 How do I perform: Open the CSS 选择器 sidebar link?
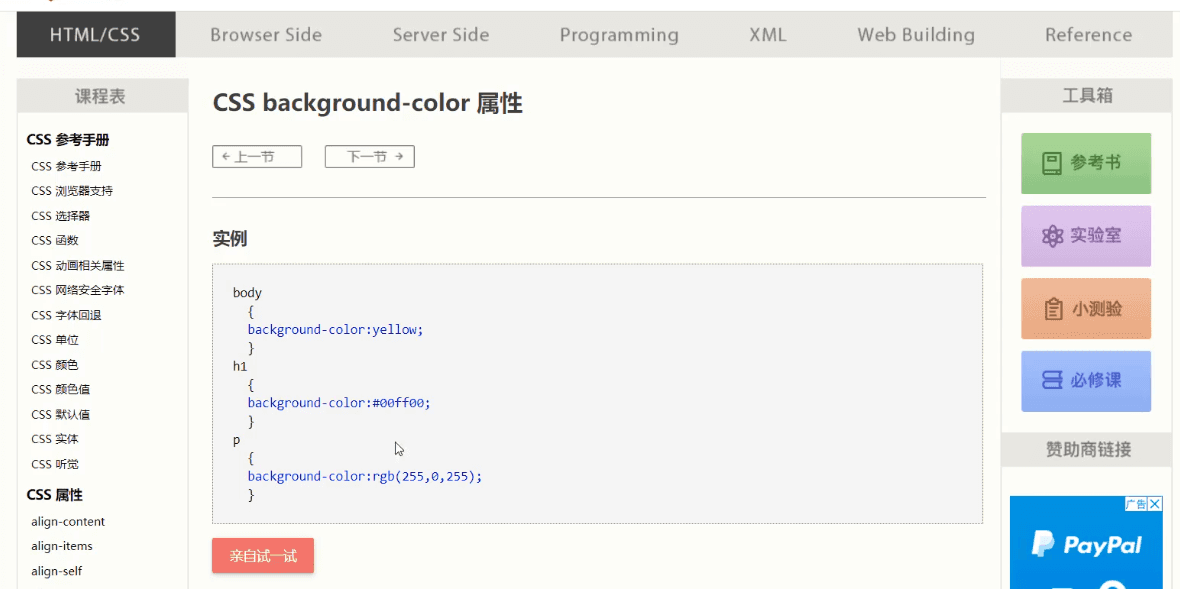click(60, 216)
